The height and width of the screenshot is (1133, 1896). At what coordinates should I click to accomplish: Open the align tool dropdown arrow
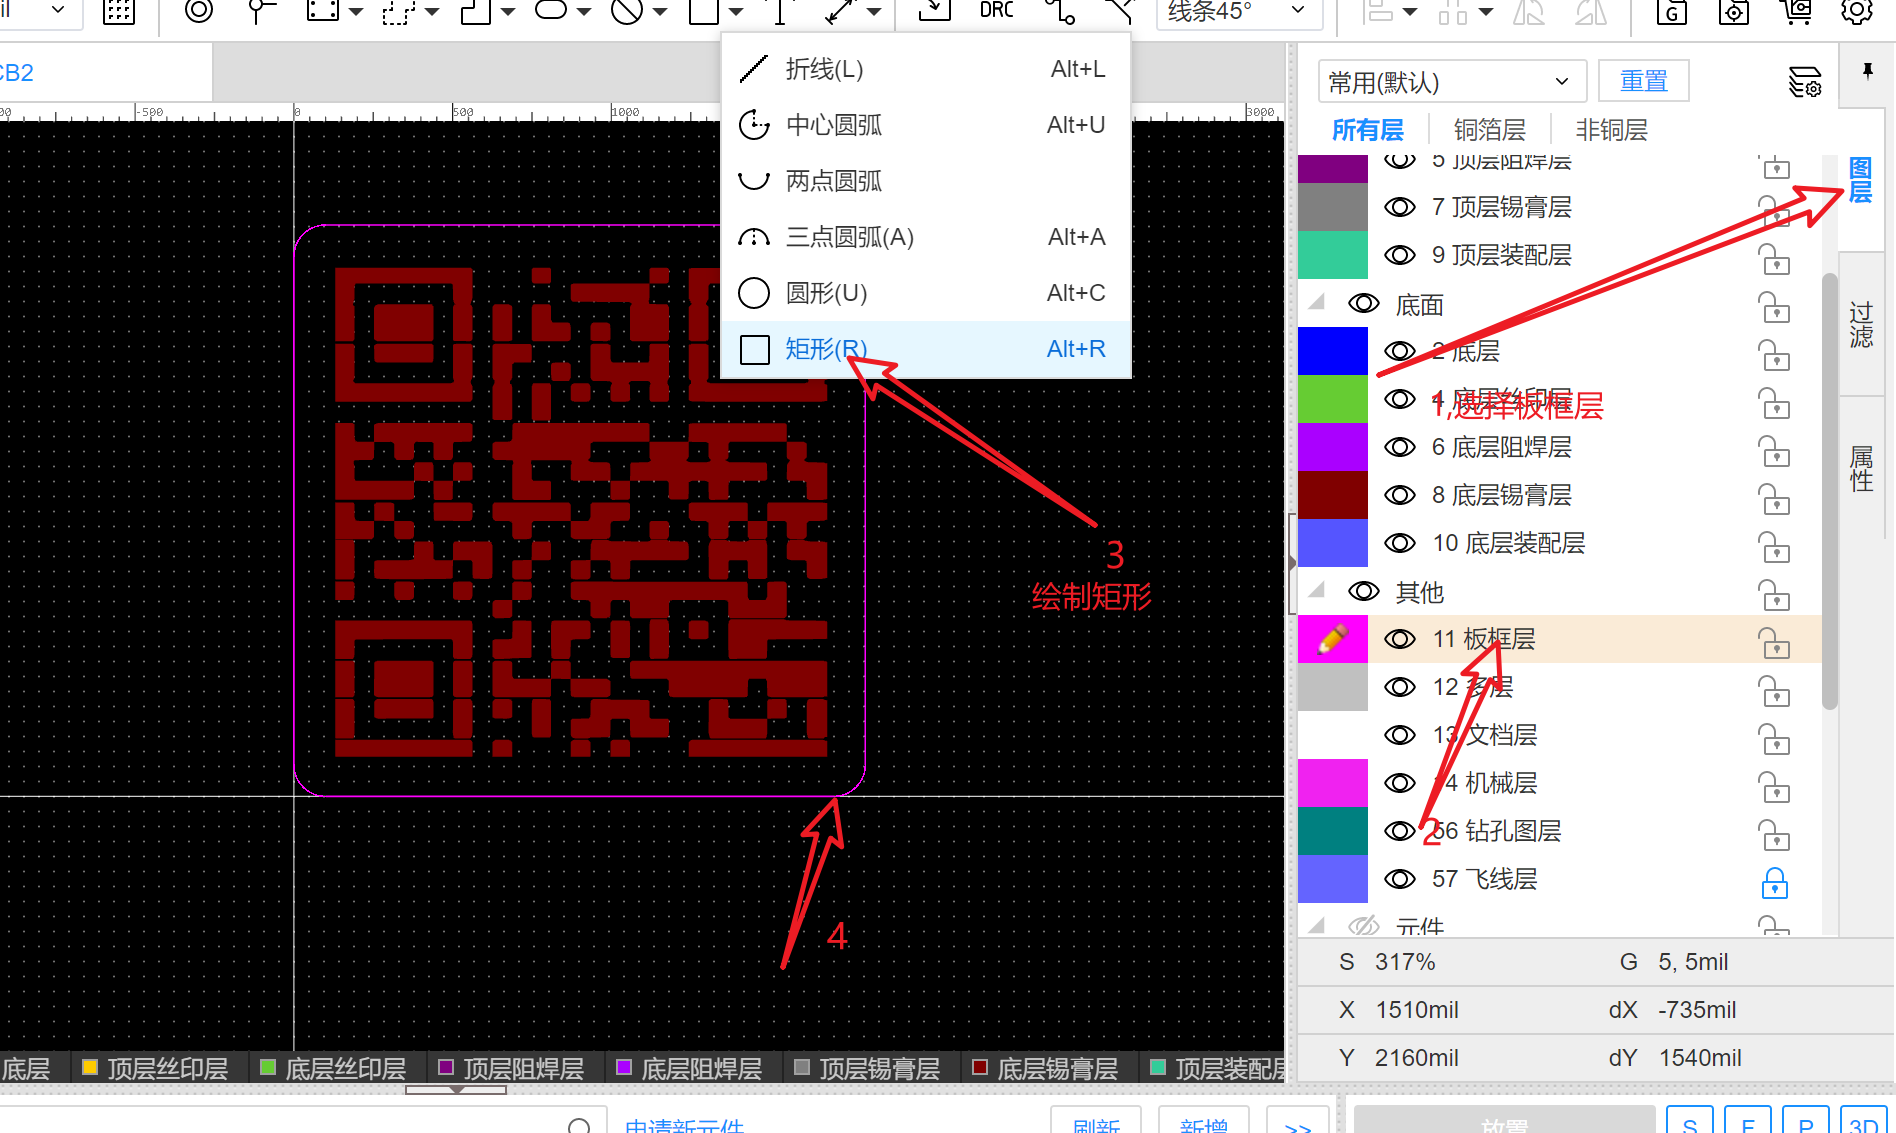(1410, 12)
